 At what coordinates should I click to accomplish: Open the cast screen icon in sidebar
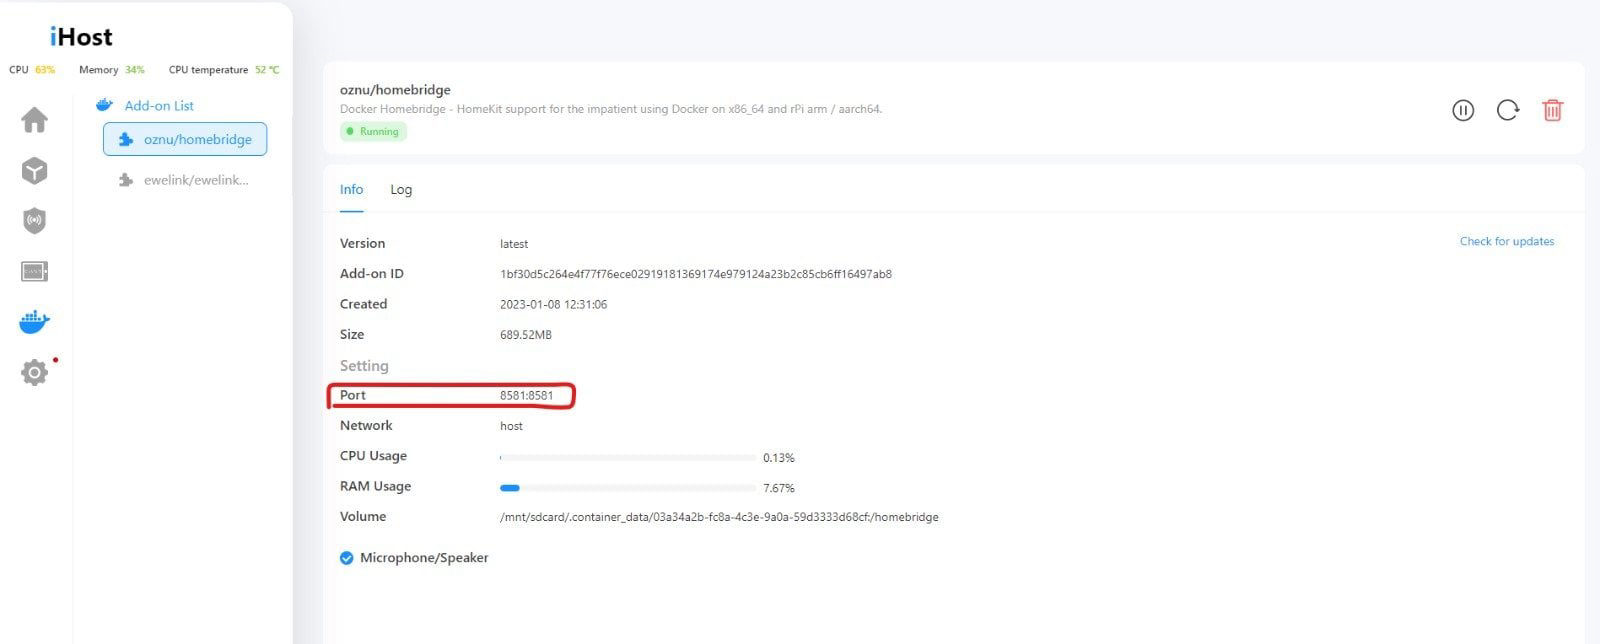34,271
